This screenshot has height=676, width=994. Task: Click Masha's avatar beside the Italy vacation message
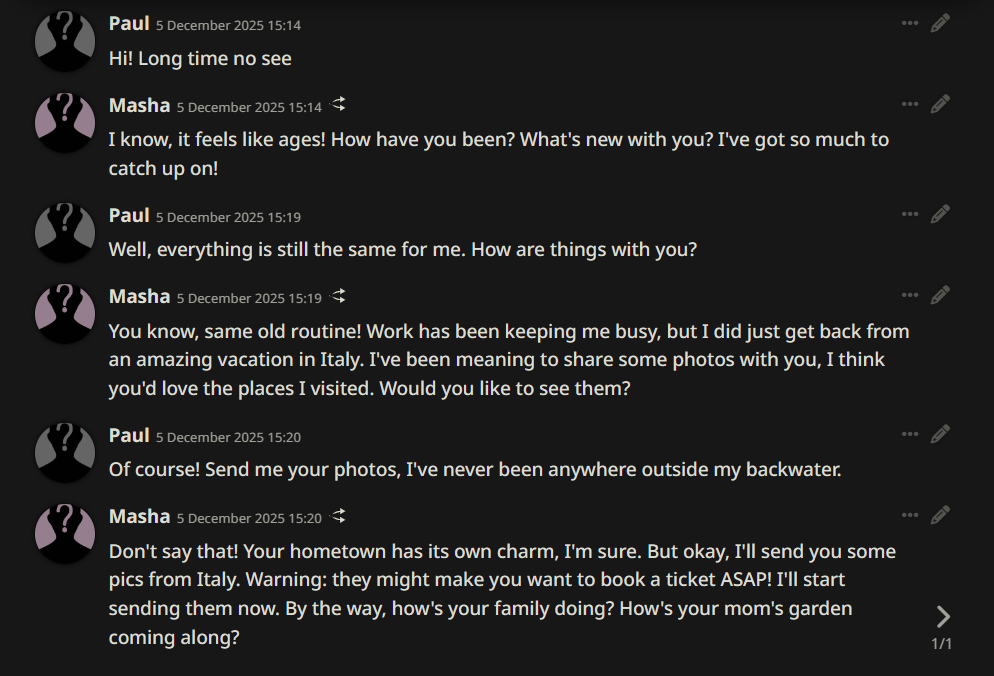coord(65,313)
